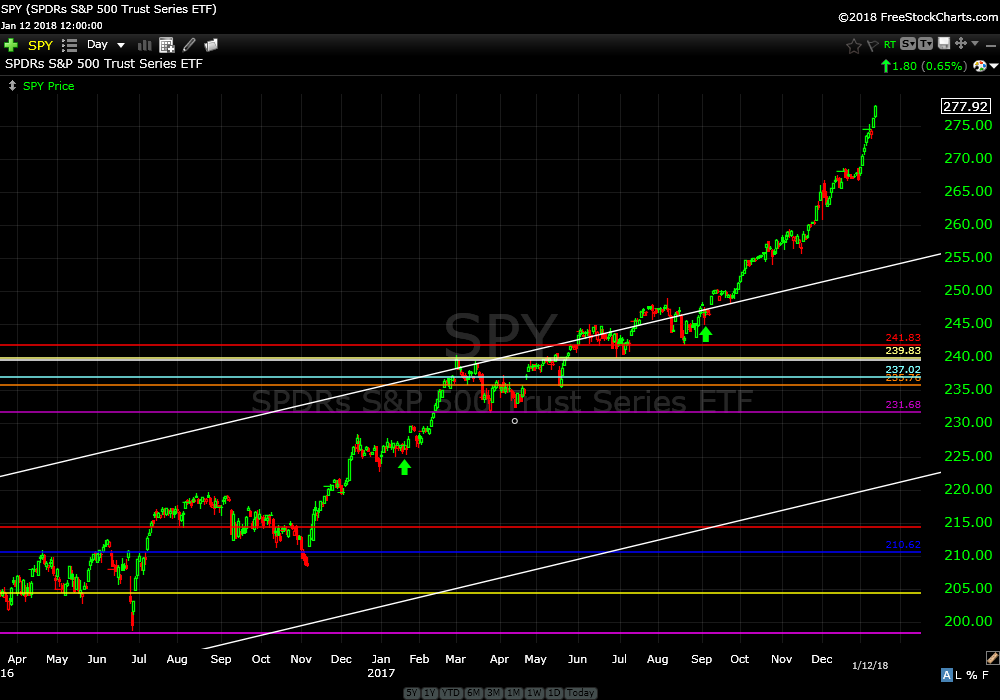
Task: Click the floppy disk save icon
Action: (x=944, y=44)
